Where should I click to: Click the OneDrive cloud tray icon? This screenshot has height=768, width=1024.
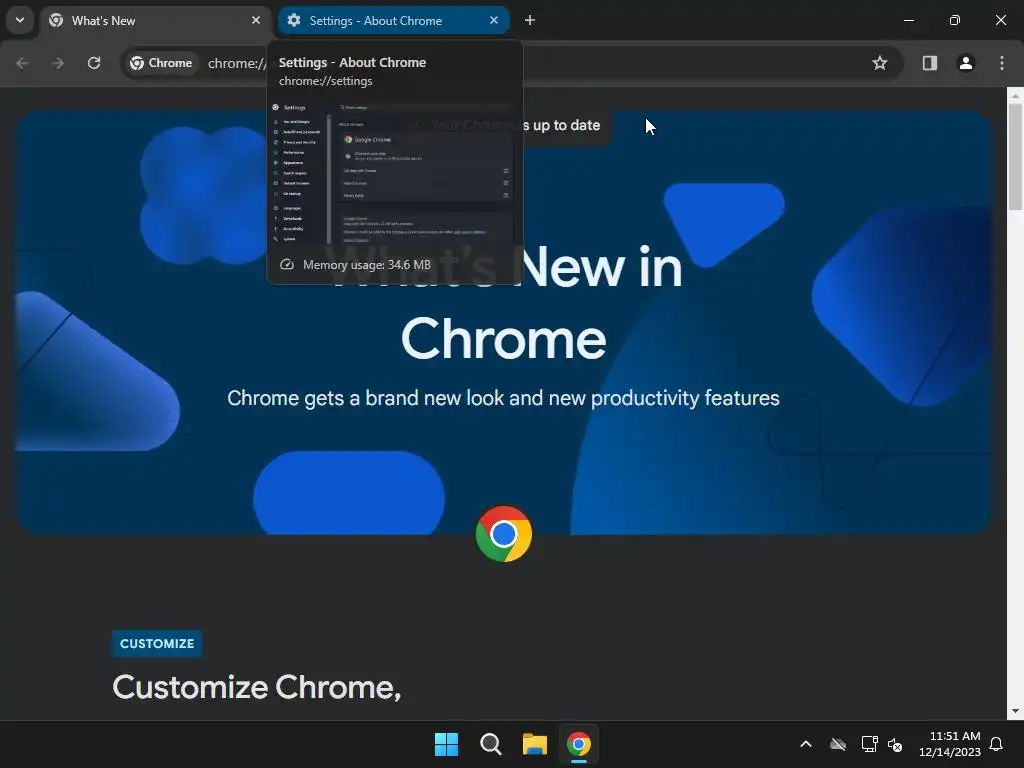[838, 744]
